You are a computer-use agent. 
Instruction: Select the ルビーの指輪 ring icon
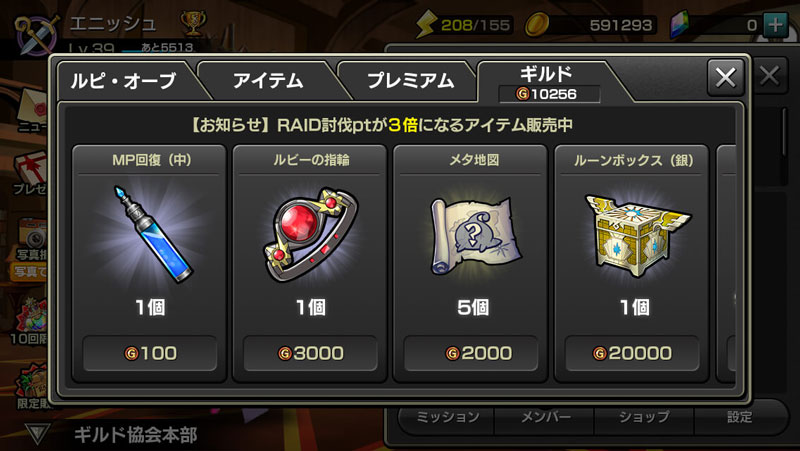[310, 234]
